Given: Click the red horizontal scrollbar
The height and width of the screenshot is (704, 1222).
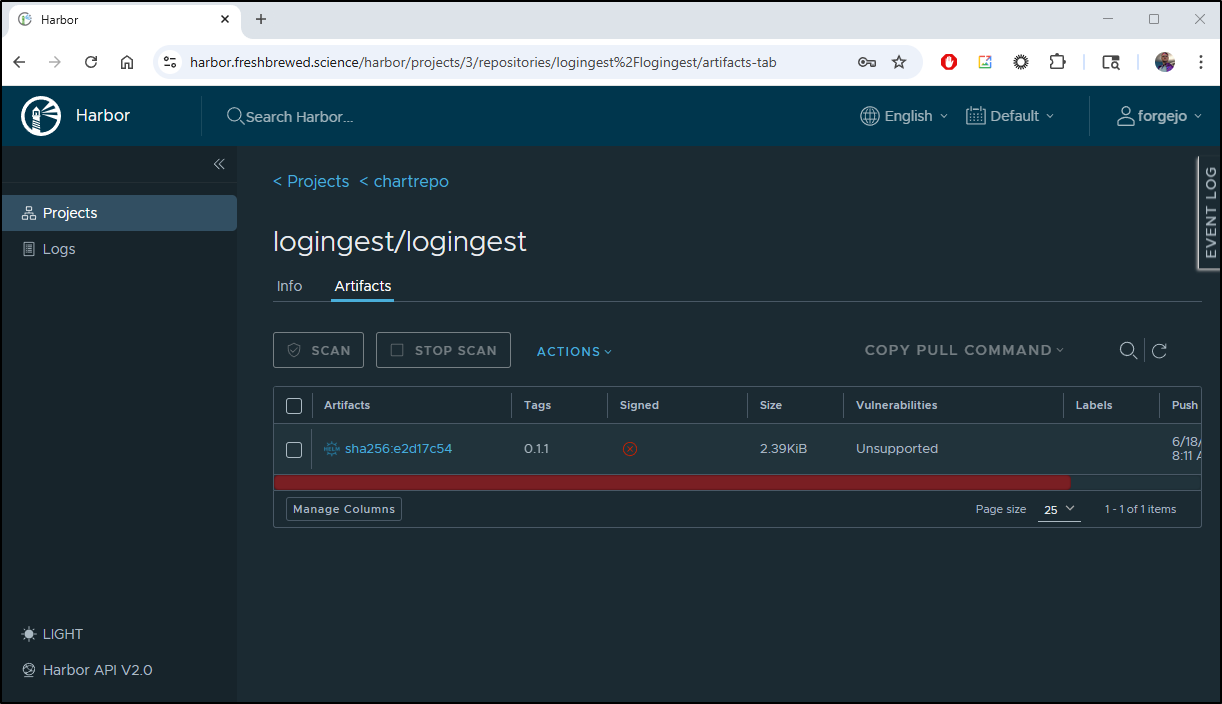Looking at the screenshot, I should [x=672, y=483].
